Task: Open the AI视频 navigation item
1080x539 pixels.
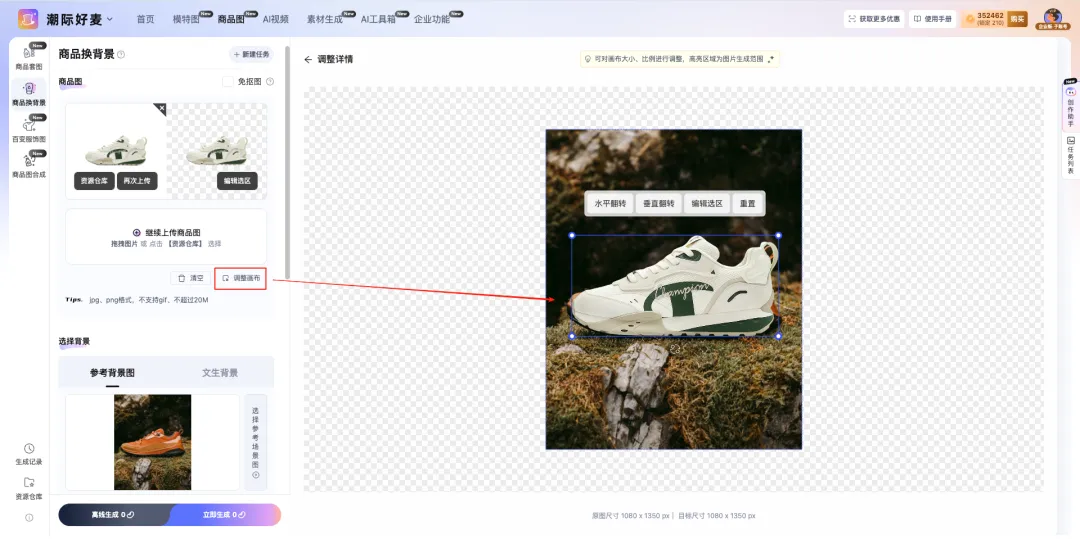Action: click(276, 19)
